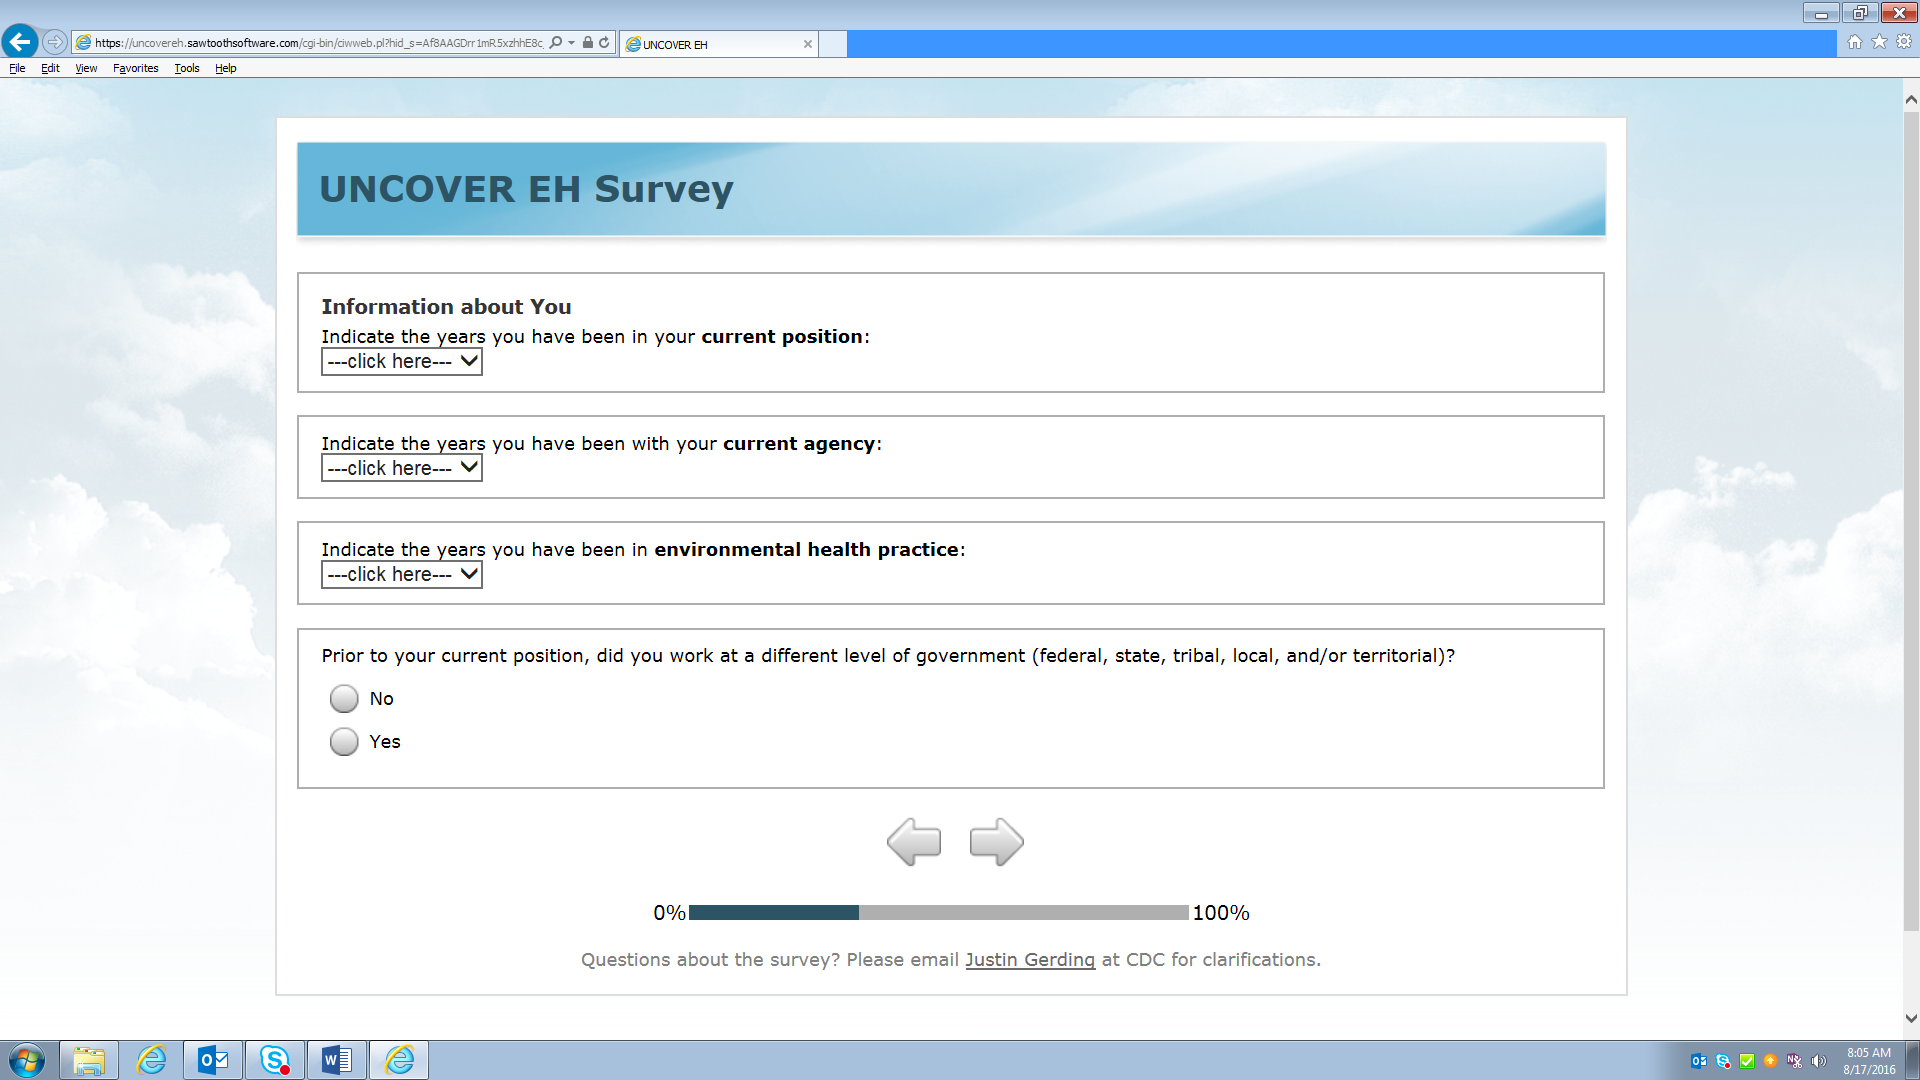Open favorites star icon
Viewport: 1920px width, 1080px height.
pyautogui.click(x=1879, y=42)
